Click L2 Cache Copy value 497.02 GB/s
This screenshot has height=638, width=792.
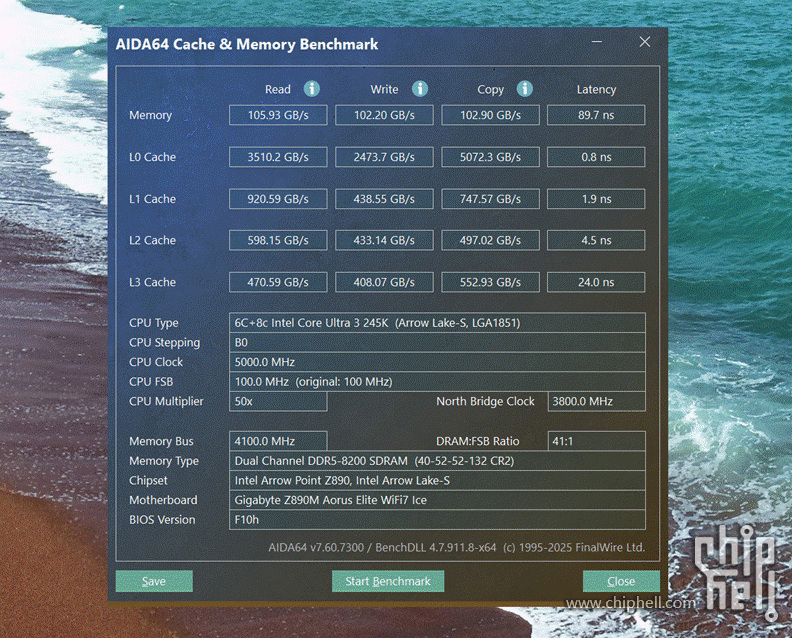point(490,240)
